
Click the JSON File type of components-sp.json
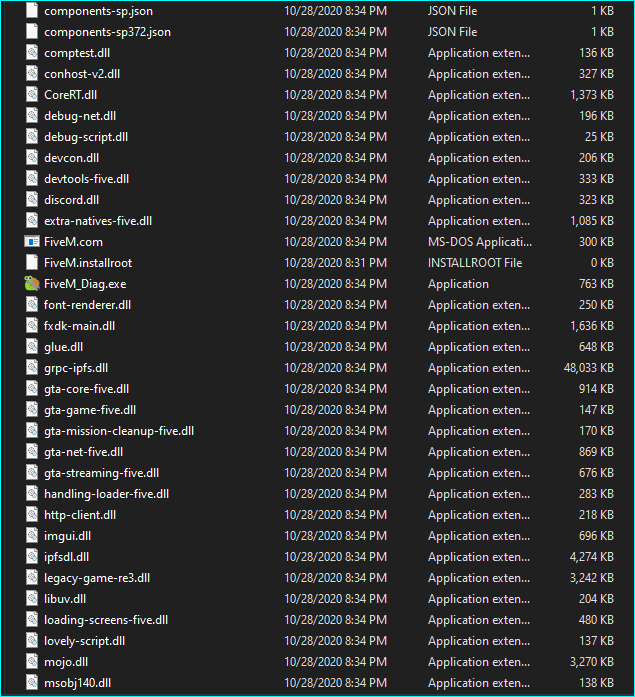point(452,11)
